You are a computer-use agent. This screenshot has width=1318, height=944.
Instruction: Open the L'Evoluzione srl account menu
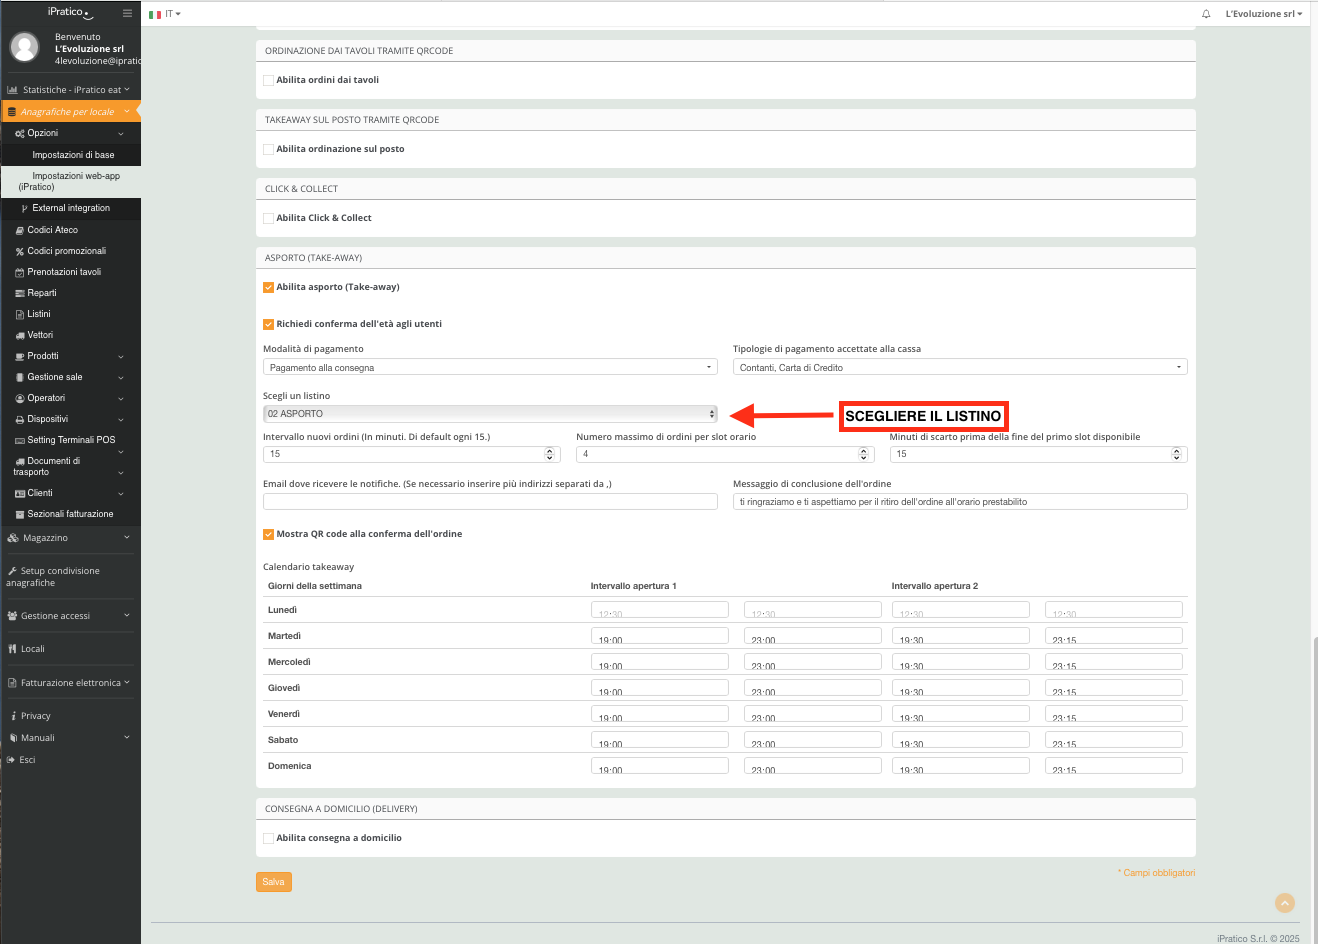(1264, 14)
